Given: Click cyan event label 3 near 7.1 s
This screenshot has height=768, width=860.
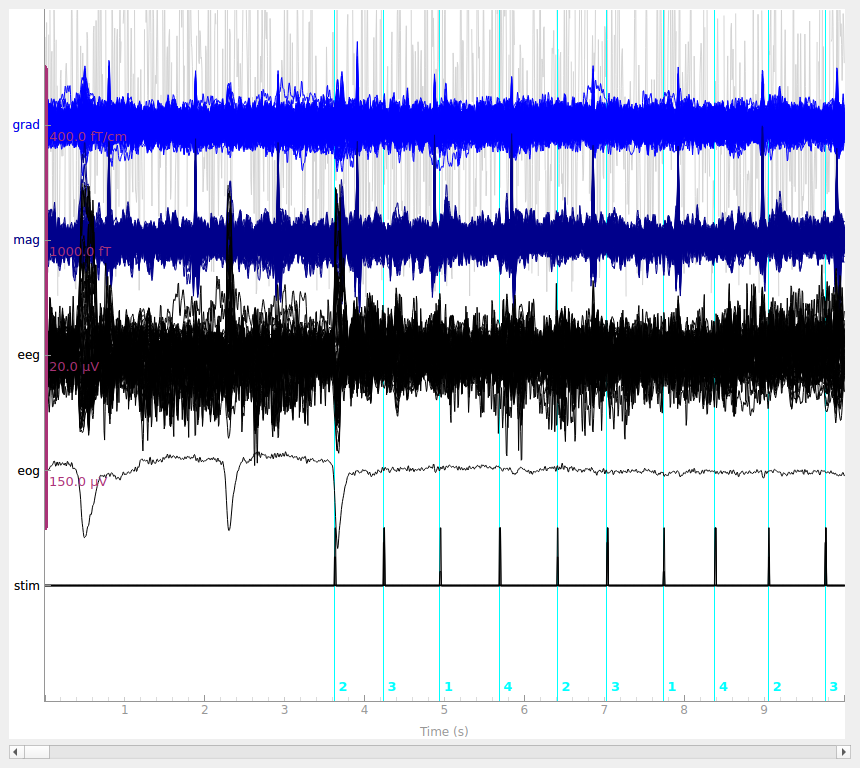Looking at the screenshot, I should (615, 687).
